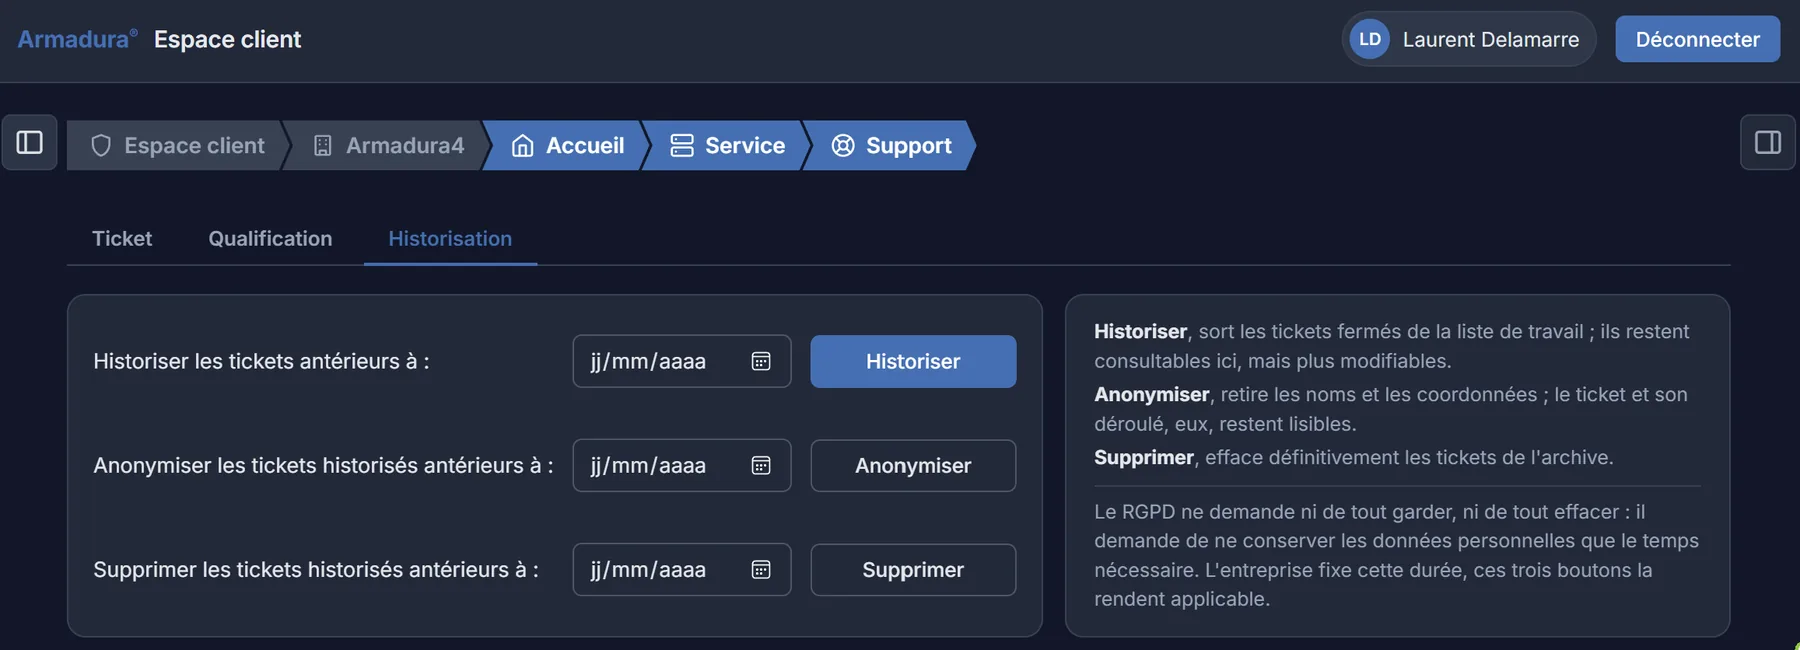Viewport: 1800px width, 650px height.
Task: Open the Service breadcrumb section
Action: [x=728, y=146]
